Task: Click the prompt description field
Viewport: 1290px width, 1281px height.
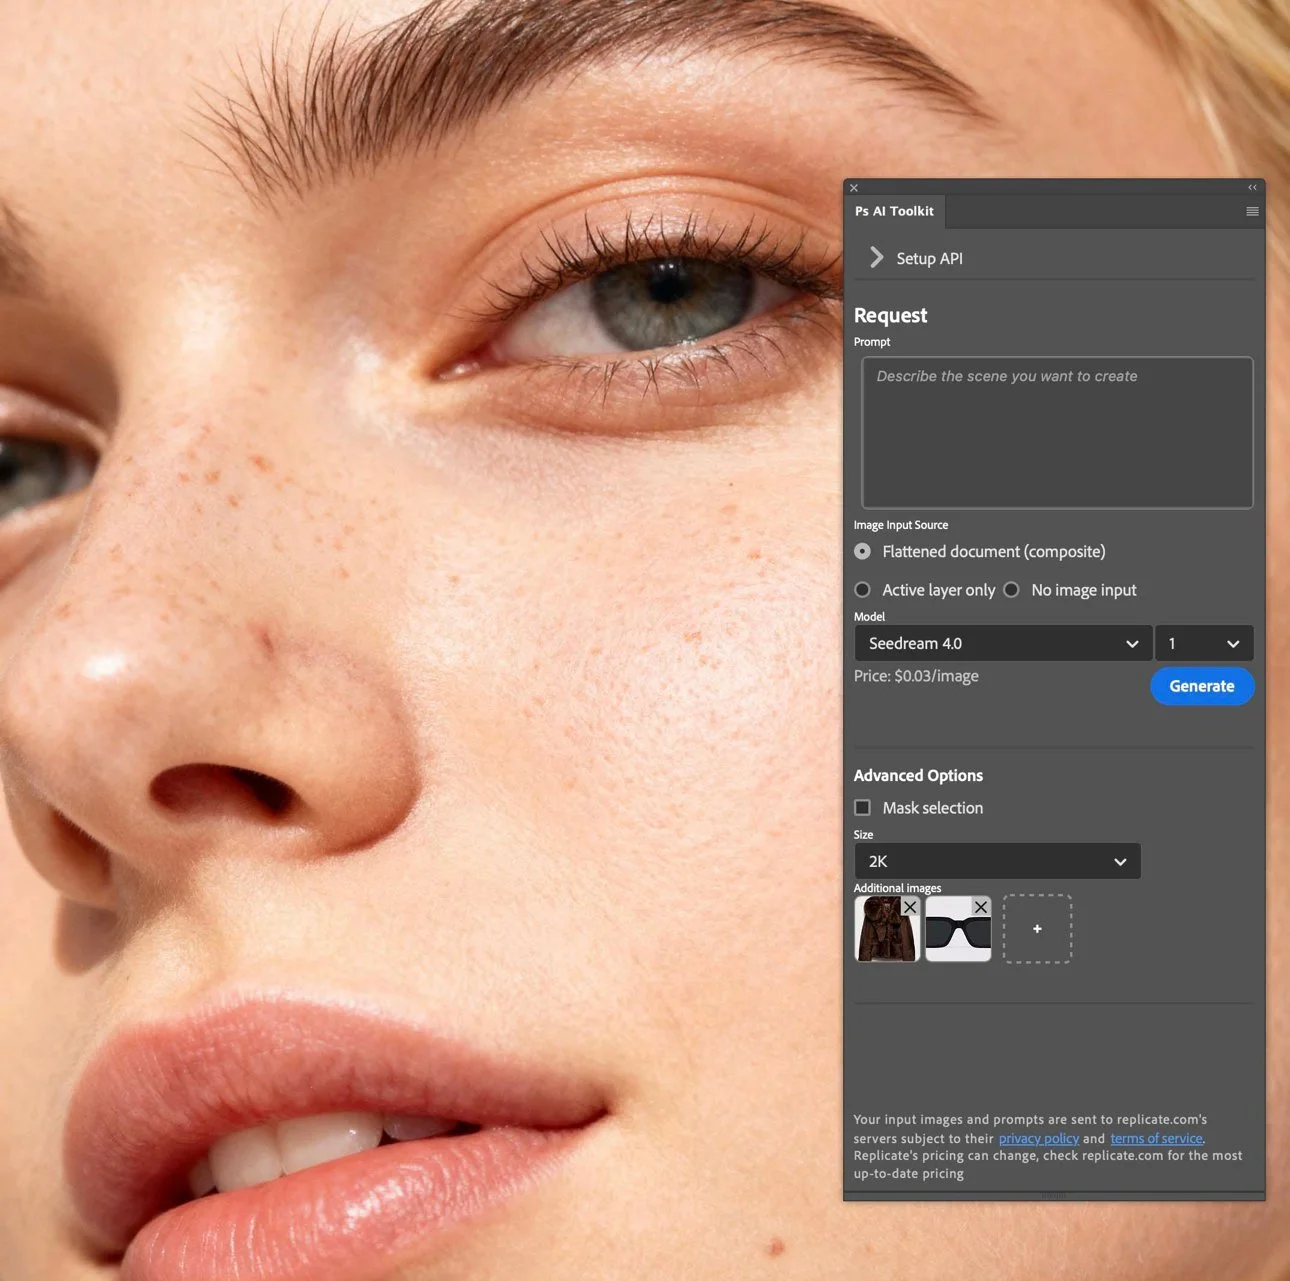Action: (1056, 432)
